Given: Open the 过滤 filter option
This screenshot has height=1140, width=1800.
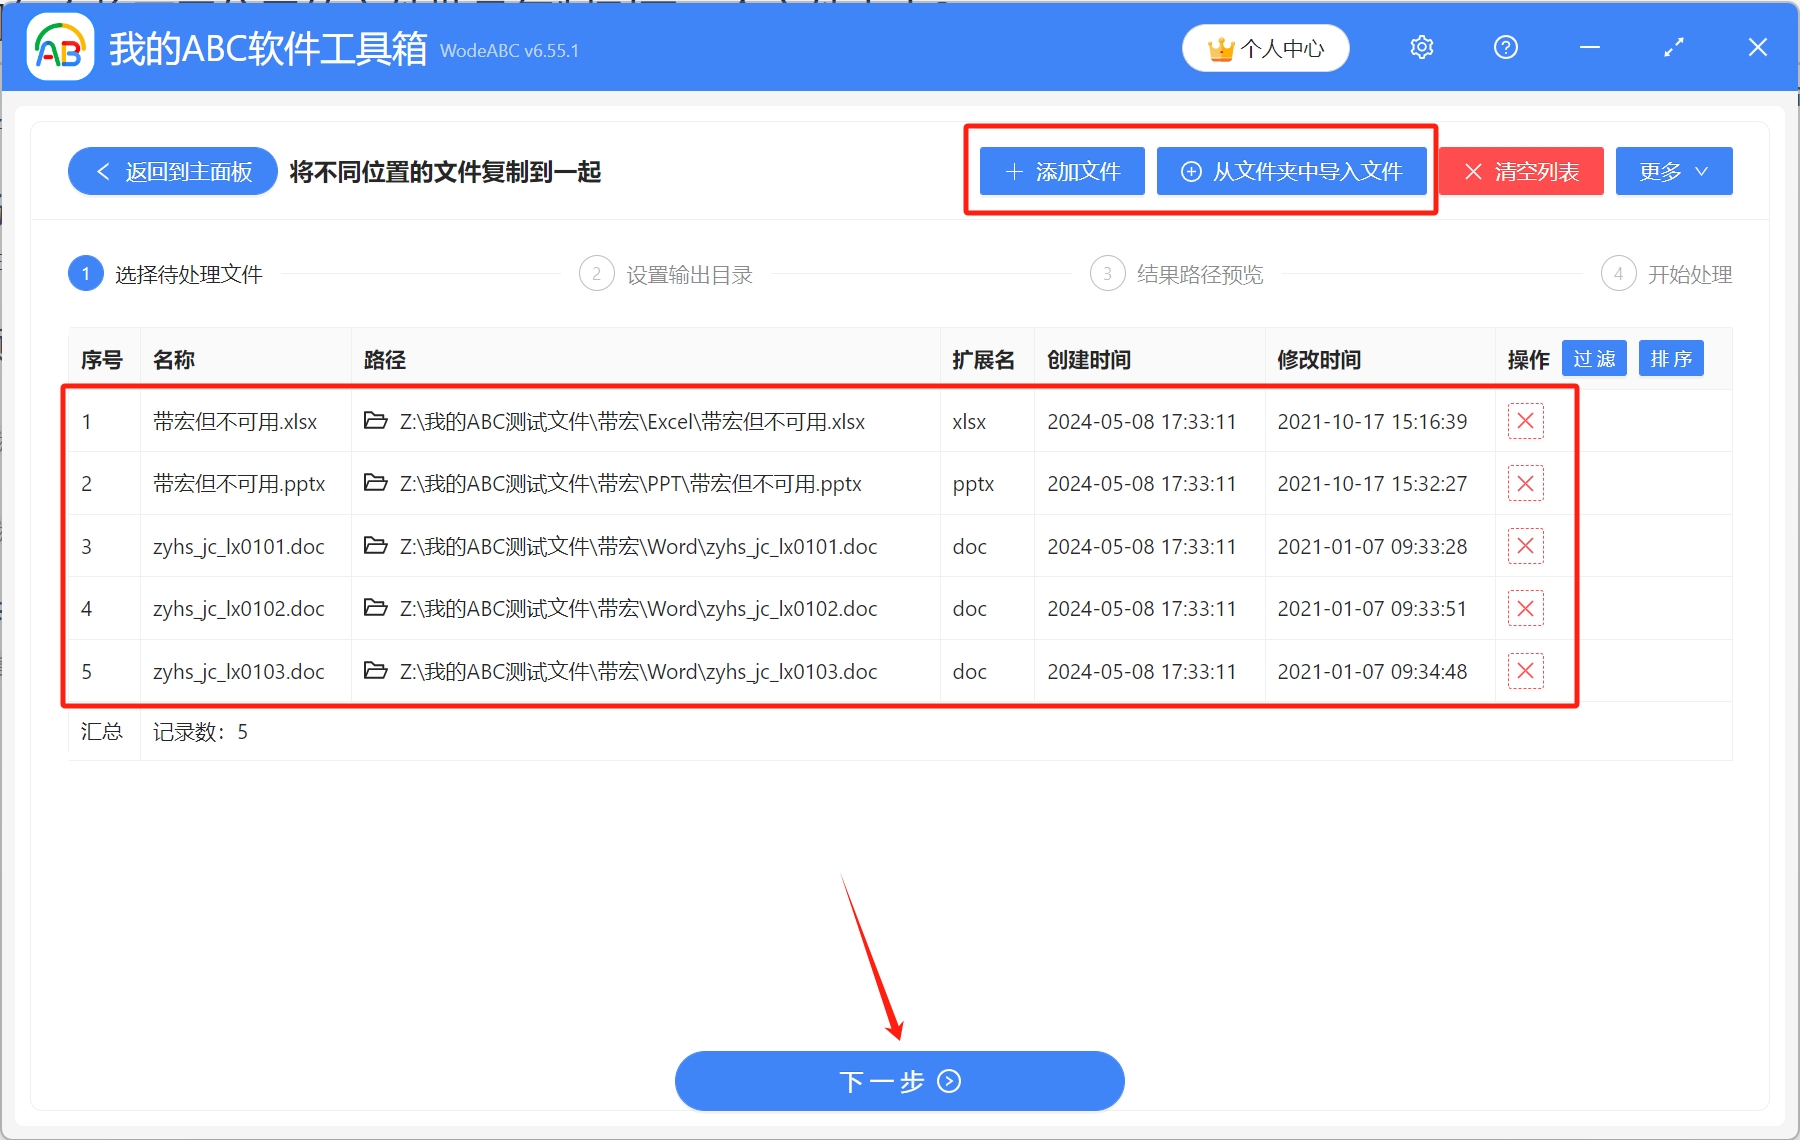Looking at the screenshot, I should 1595,358.
